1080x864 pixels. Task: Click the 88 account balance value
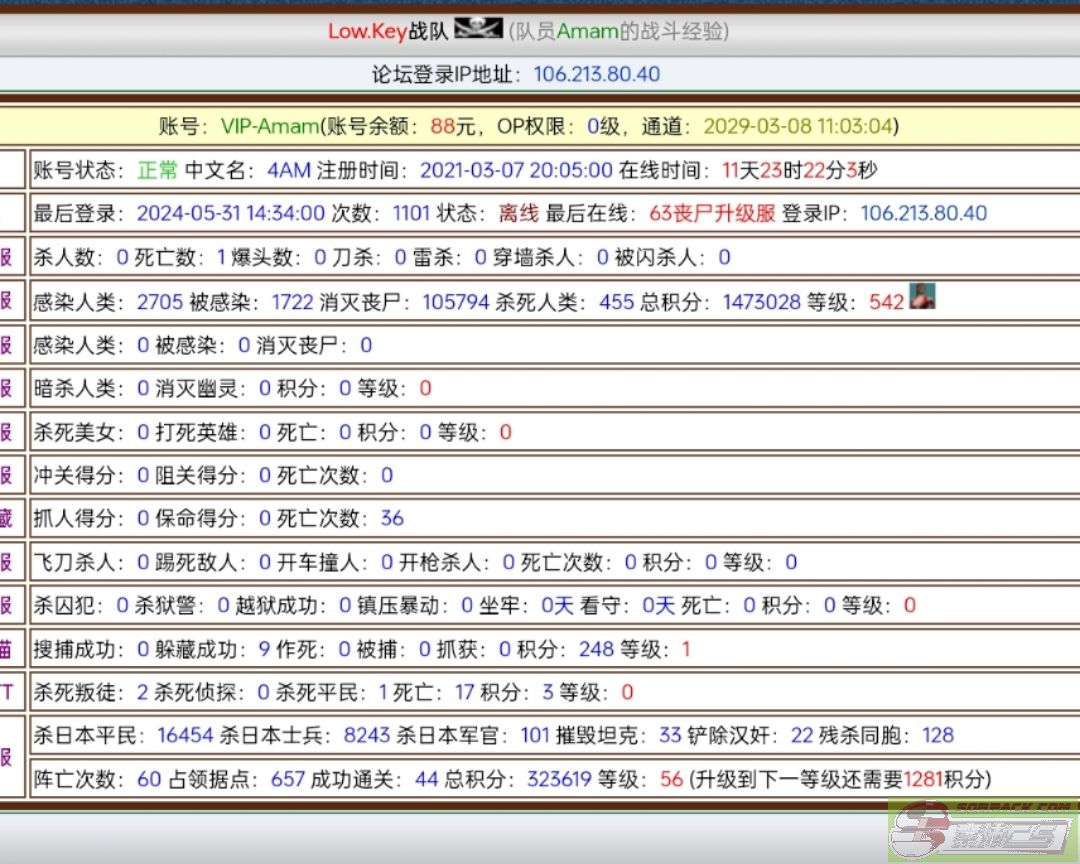(443, 127)
